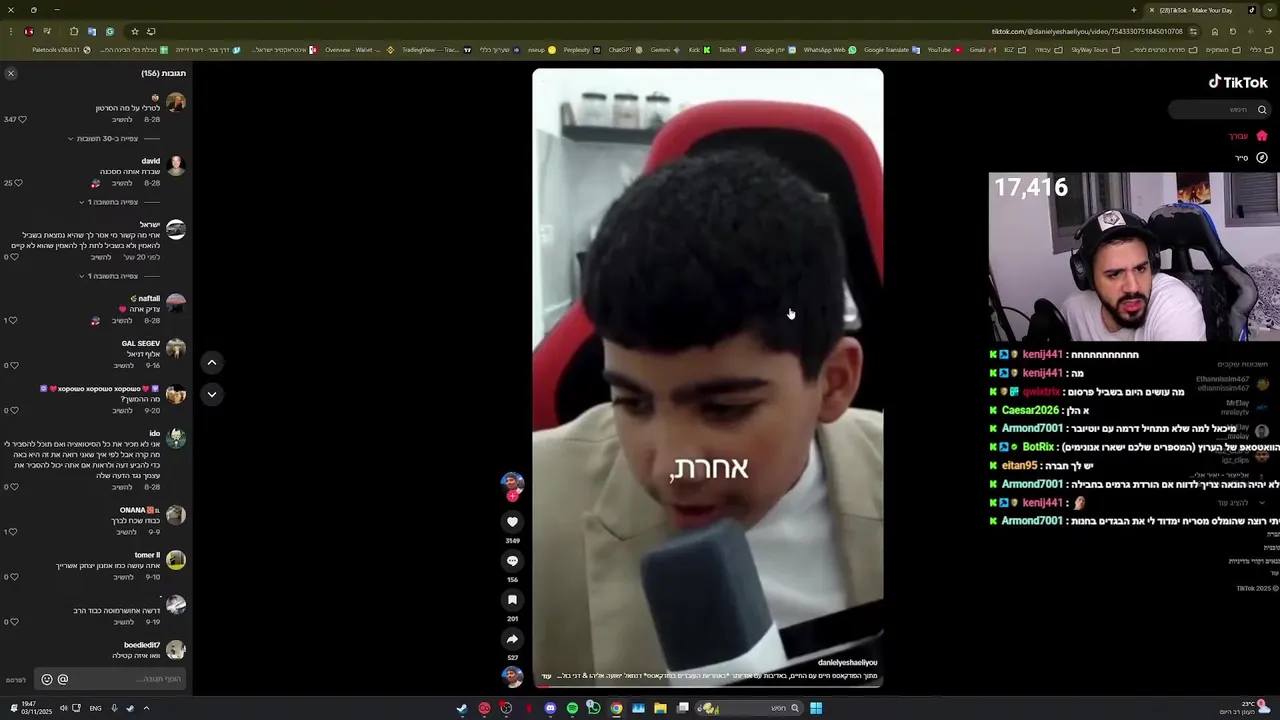The height and width of the screenshot is (720, 1280).
Task: Like david's comment
Action: [18, 183]
